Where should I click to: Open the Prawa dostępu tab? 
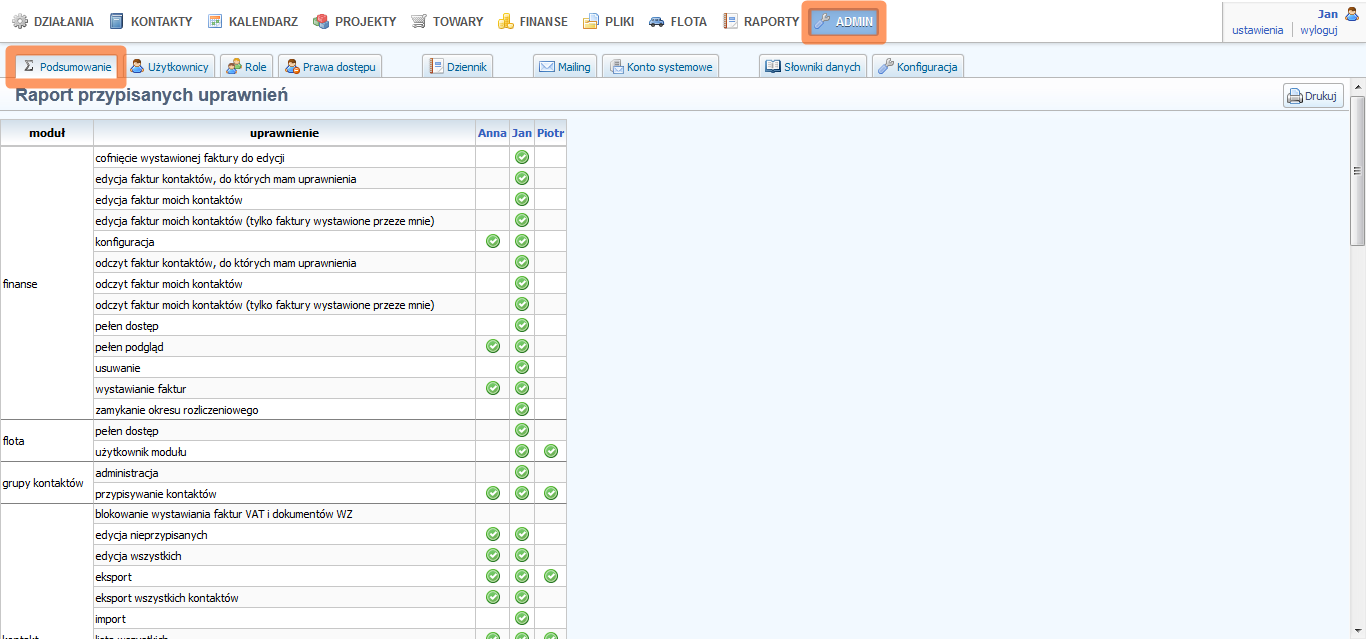tap(330, 67)
